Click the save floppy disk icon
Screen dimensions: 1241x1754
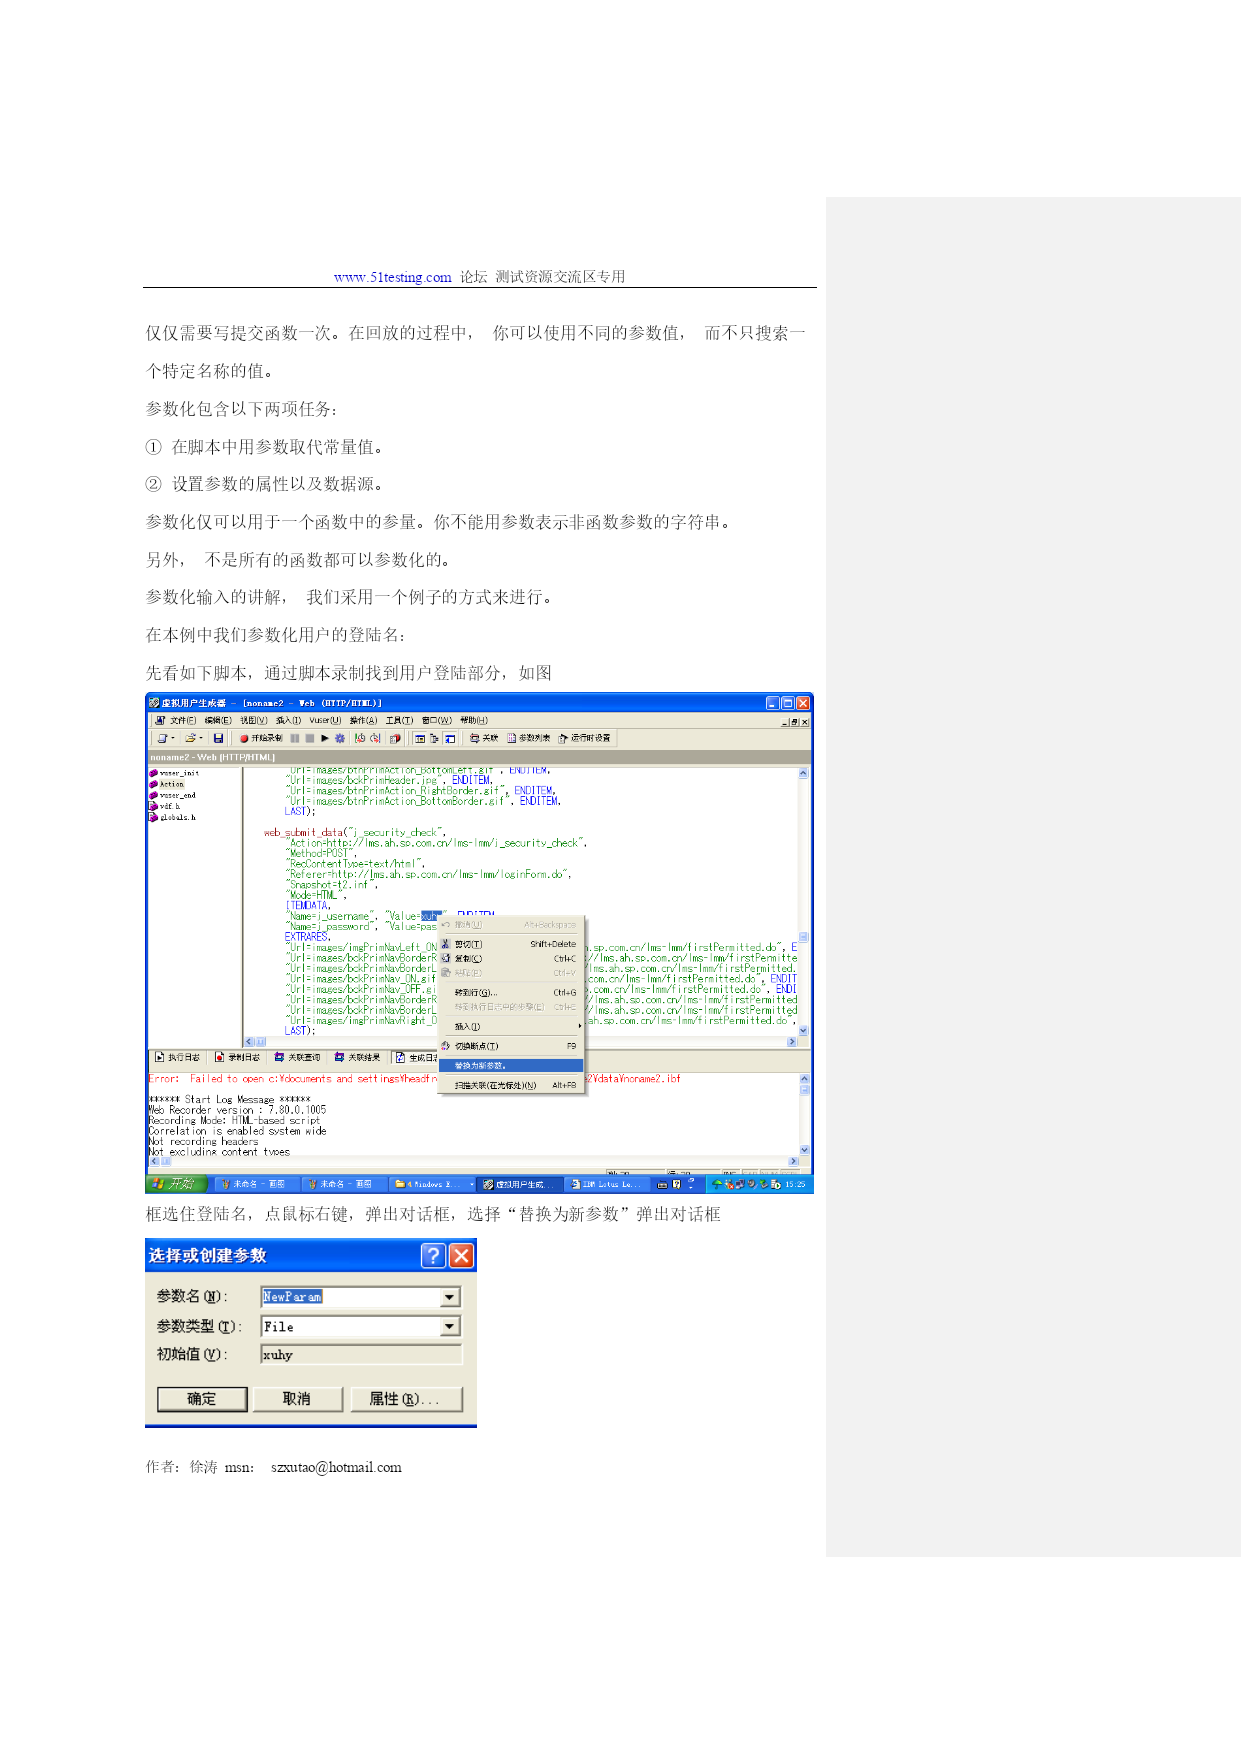click(218, 738)
